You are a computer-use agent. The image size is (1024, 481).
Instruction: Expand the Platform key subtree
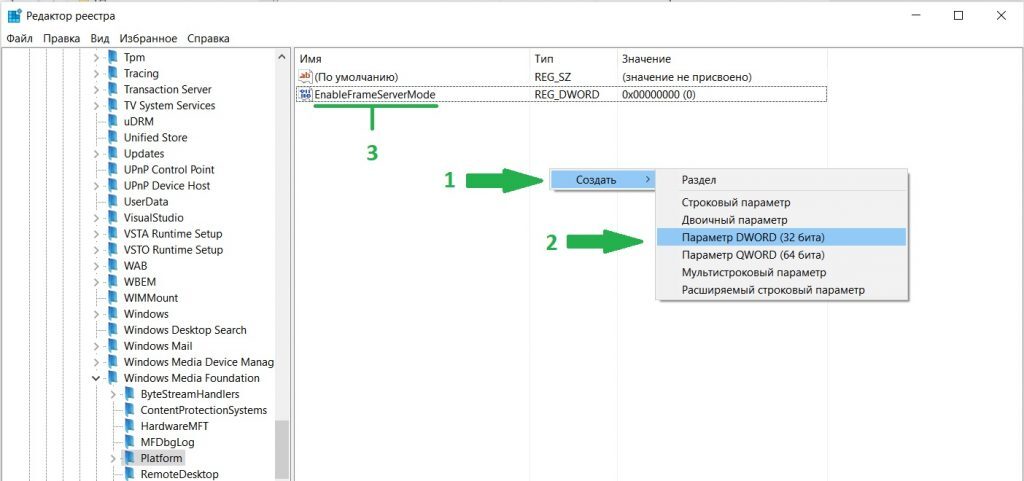[x=113, y=458]
